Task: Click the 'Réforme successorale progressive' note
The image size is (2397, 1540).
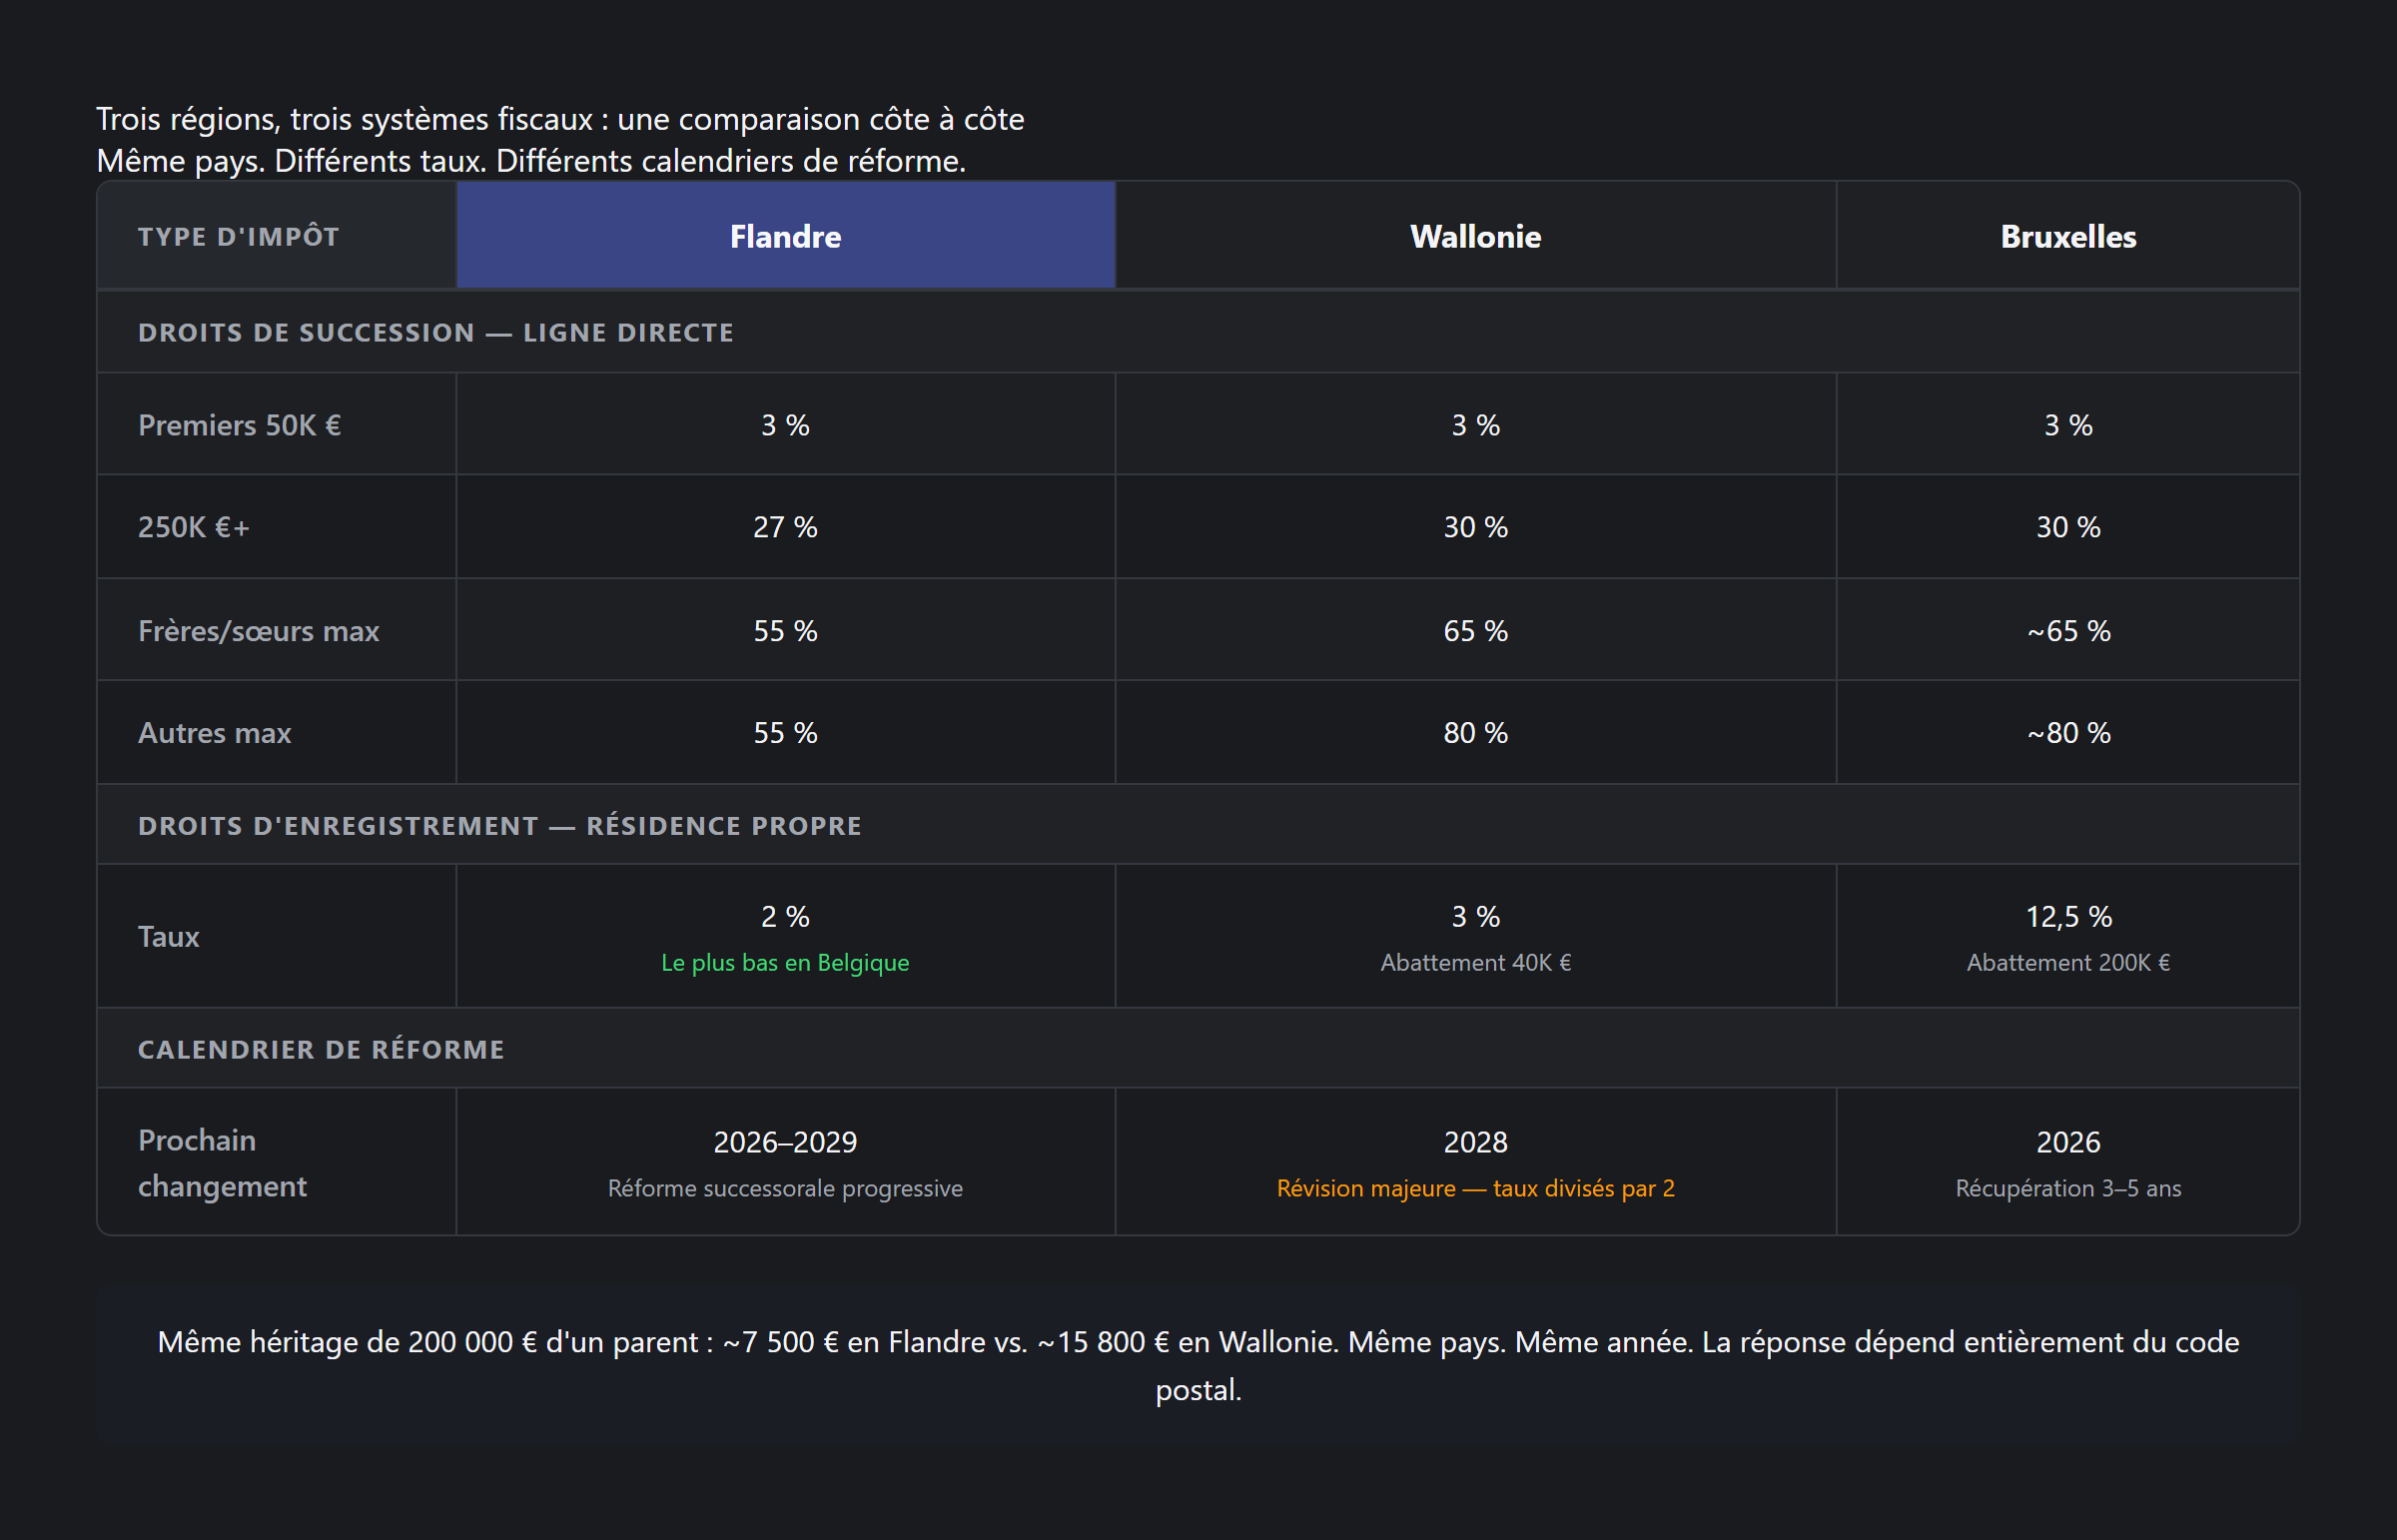Action: pos(785,1189)
